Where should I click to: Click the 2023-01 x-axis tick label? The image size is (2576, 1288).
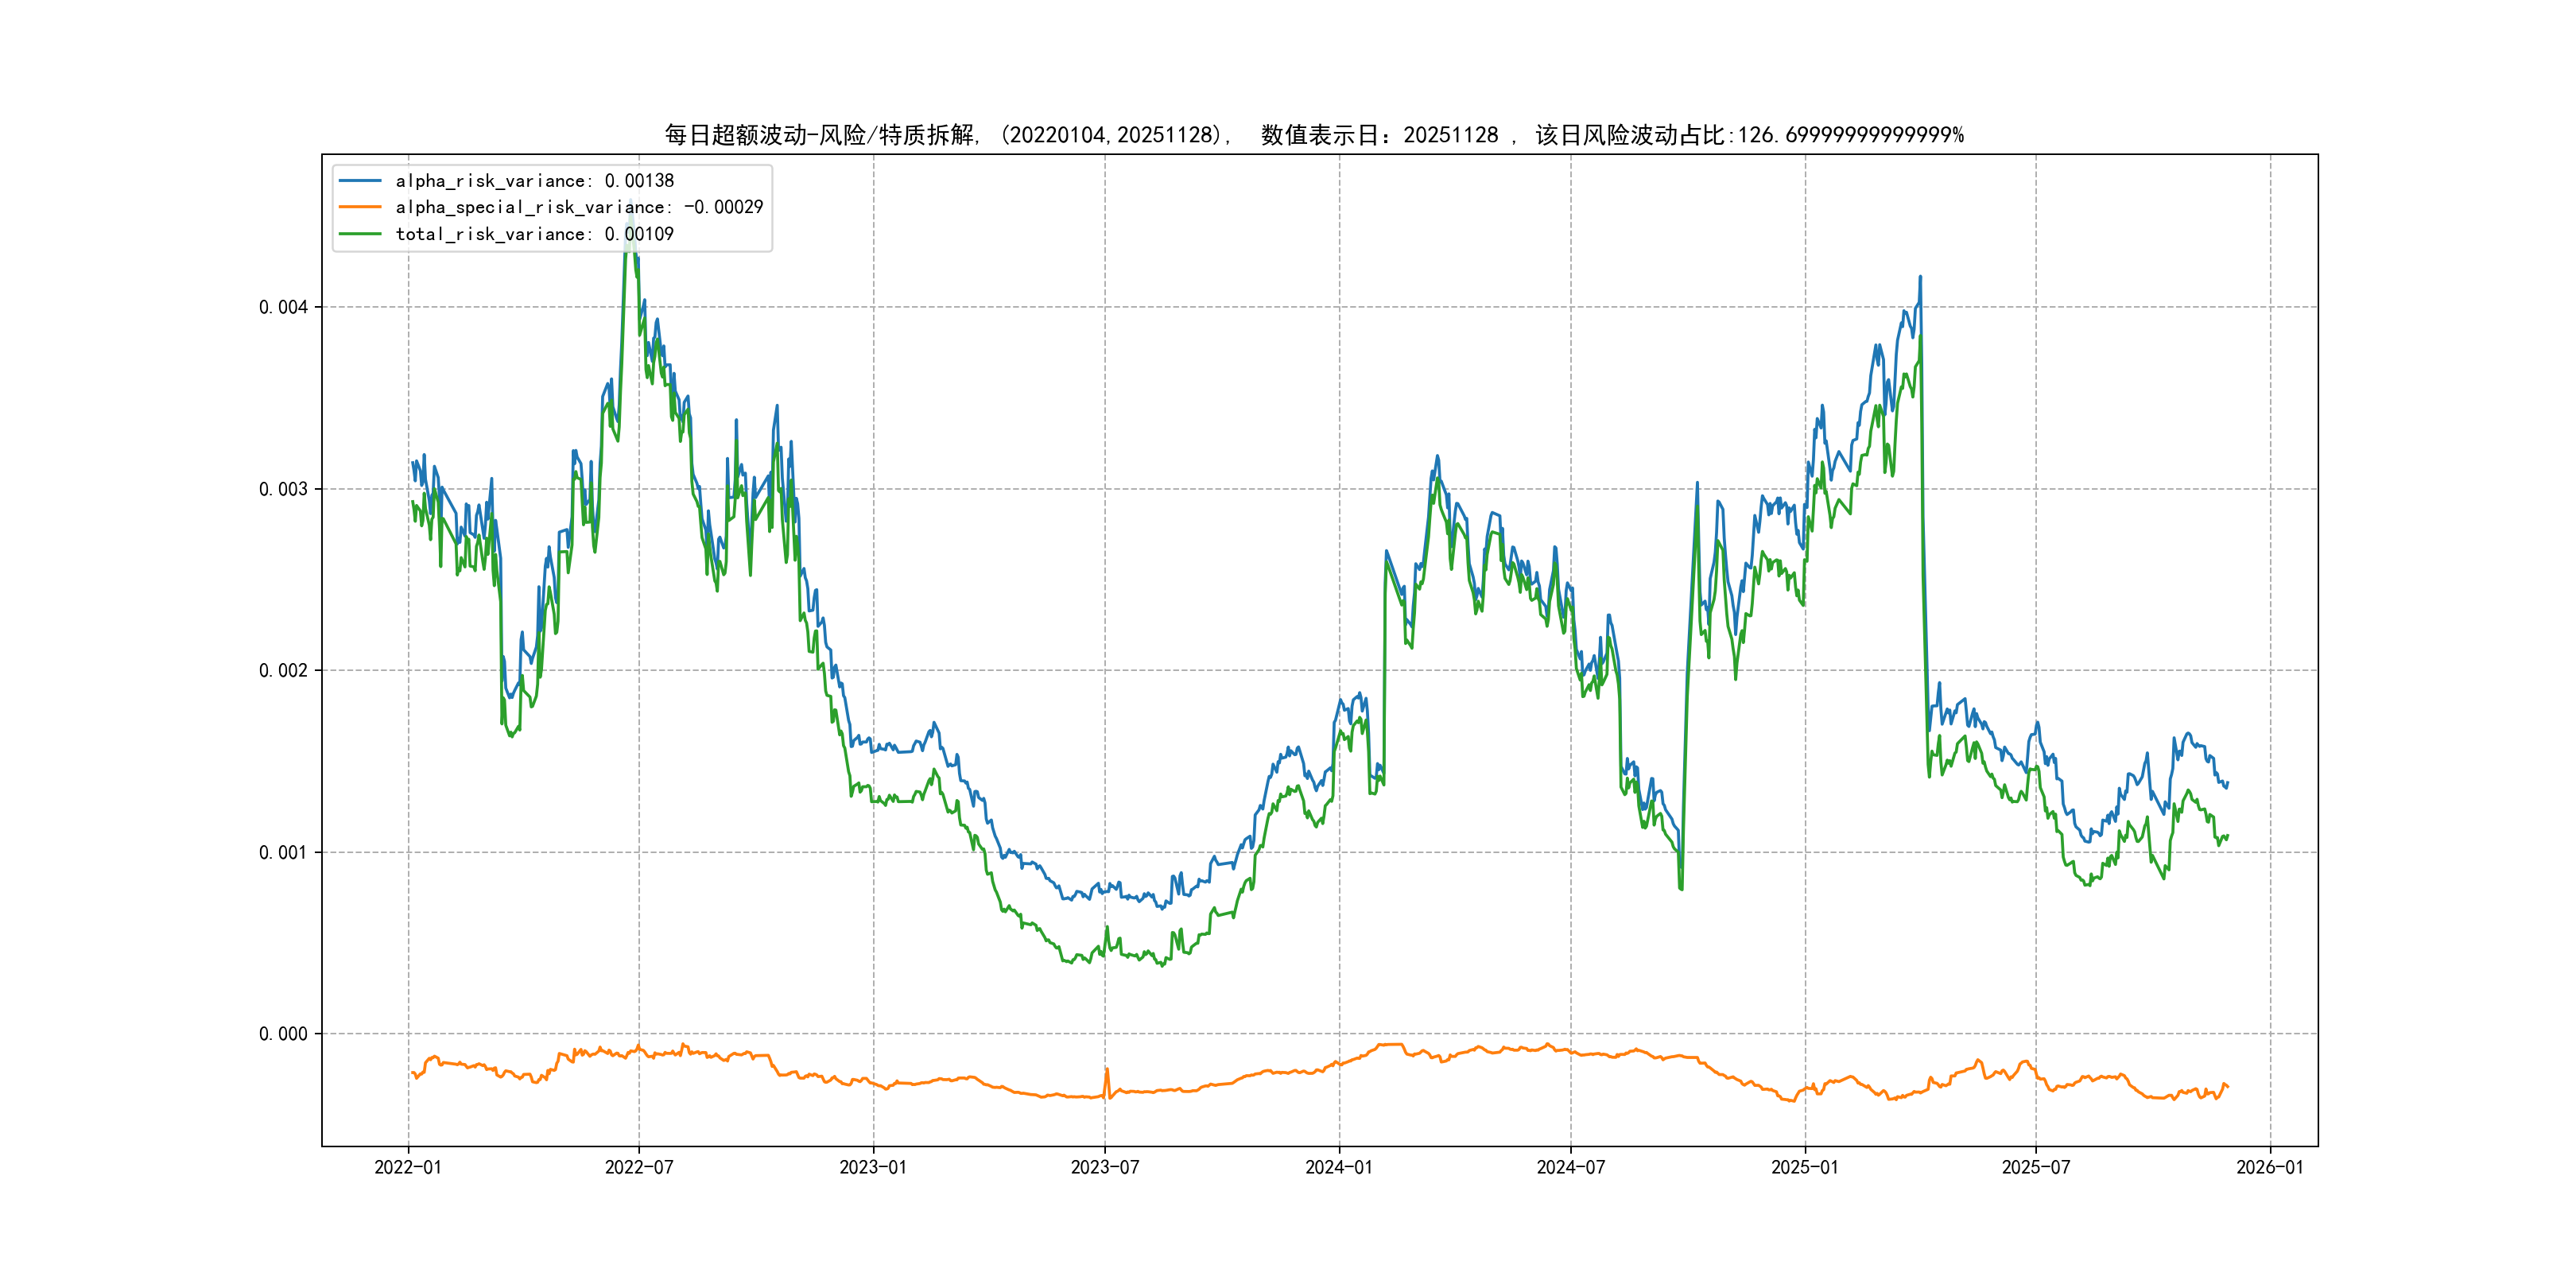(873, 1167)
